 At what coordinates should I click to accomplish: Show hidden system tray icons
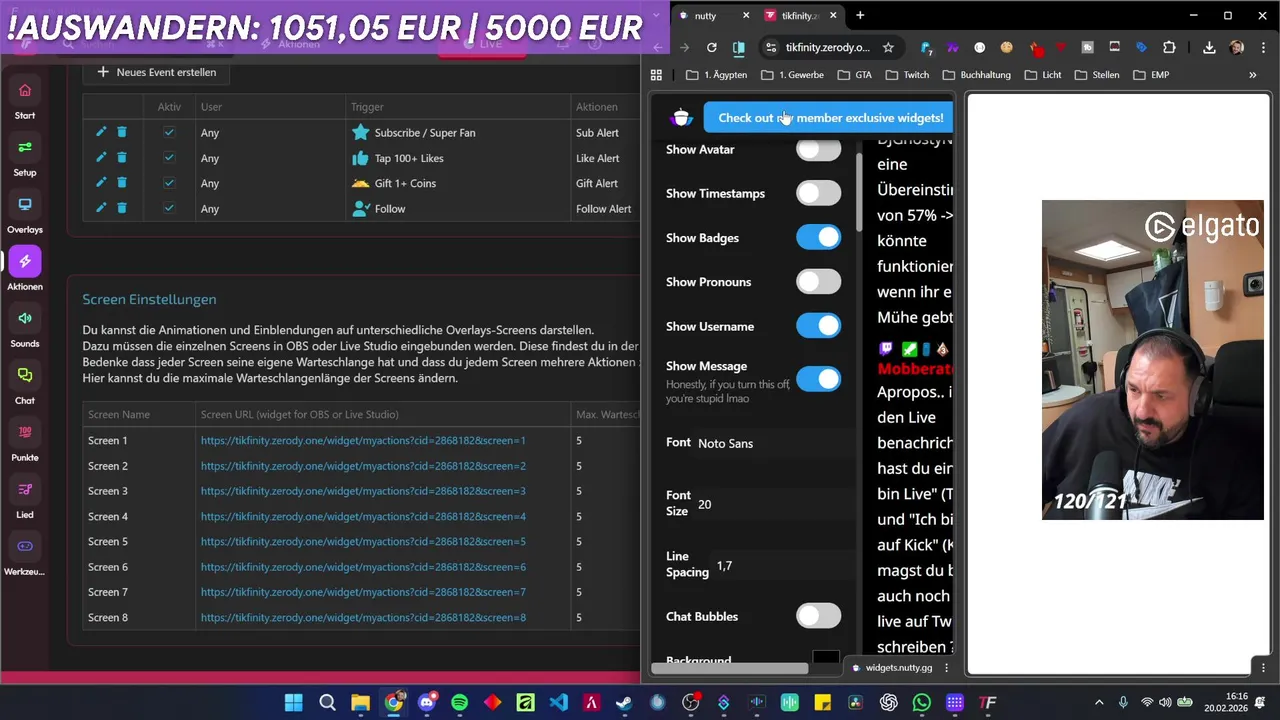click(1099, 703)
